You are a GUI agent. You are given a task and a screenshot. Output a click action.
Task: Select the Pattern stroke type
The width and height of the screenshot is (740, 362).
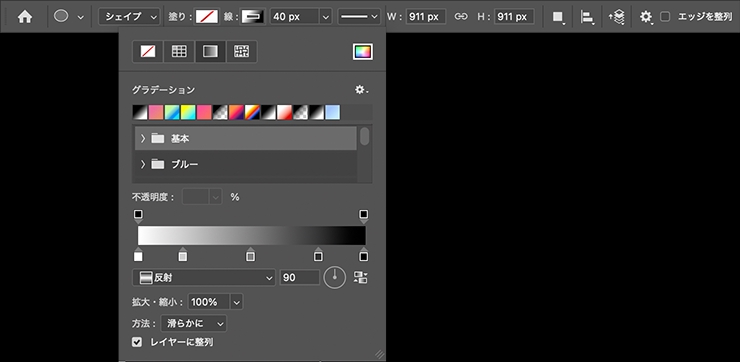[241, 51]
